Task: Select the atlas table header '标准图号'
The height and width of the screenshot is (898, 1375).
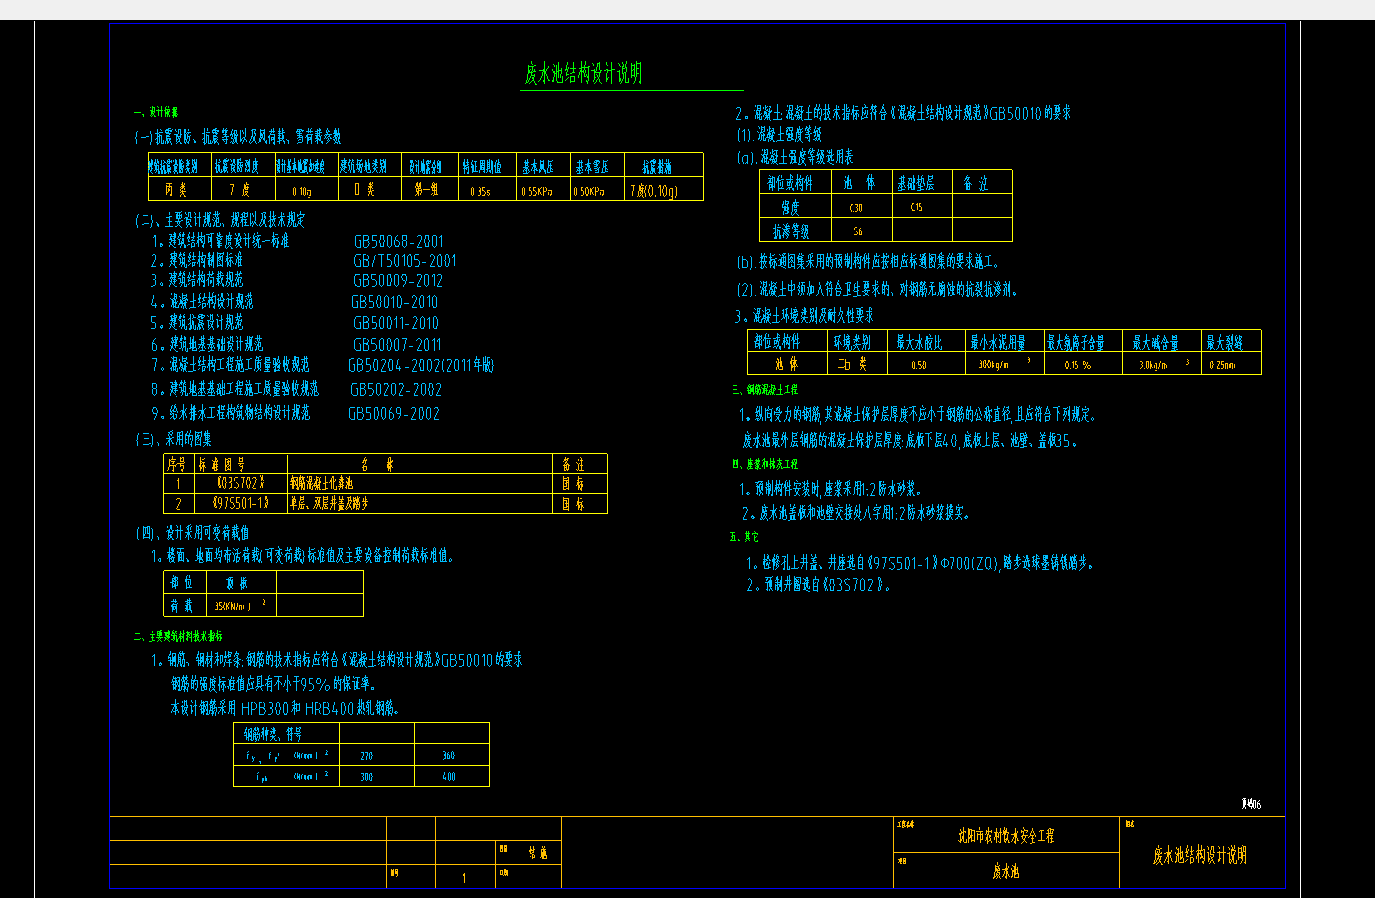Action: 222,464
